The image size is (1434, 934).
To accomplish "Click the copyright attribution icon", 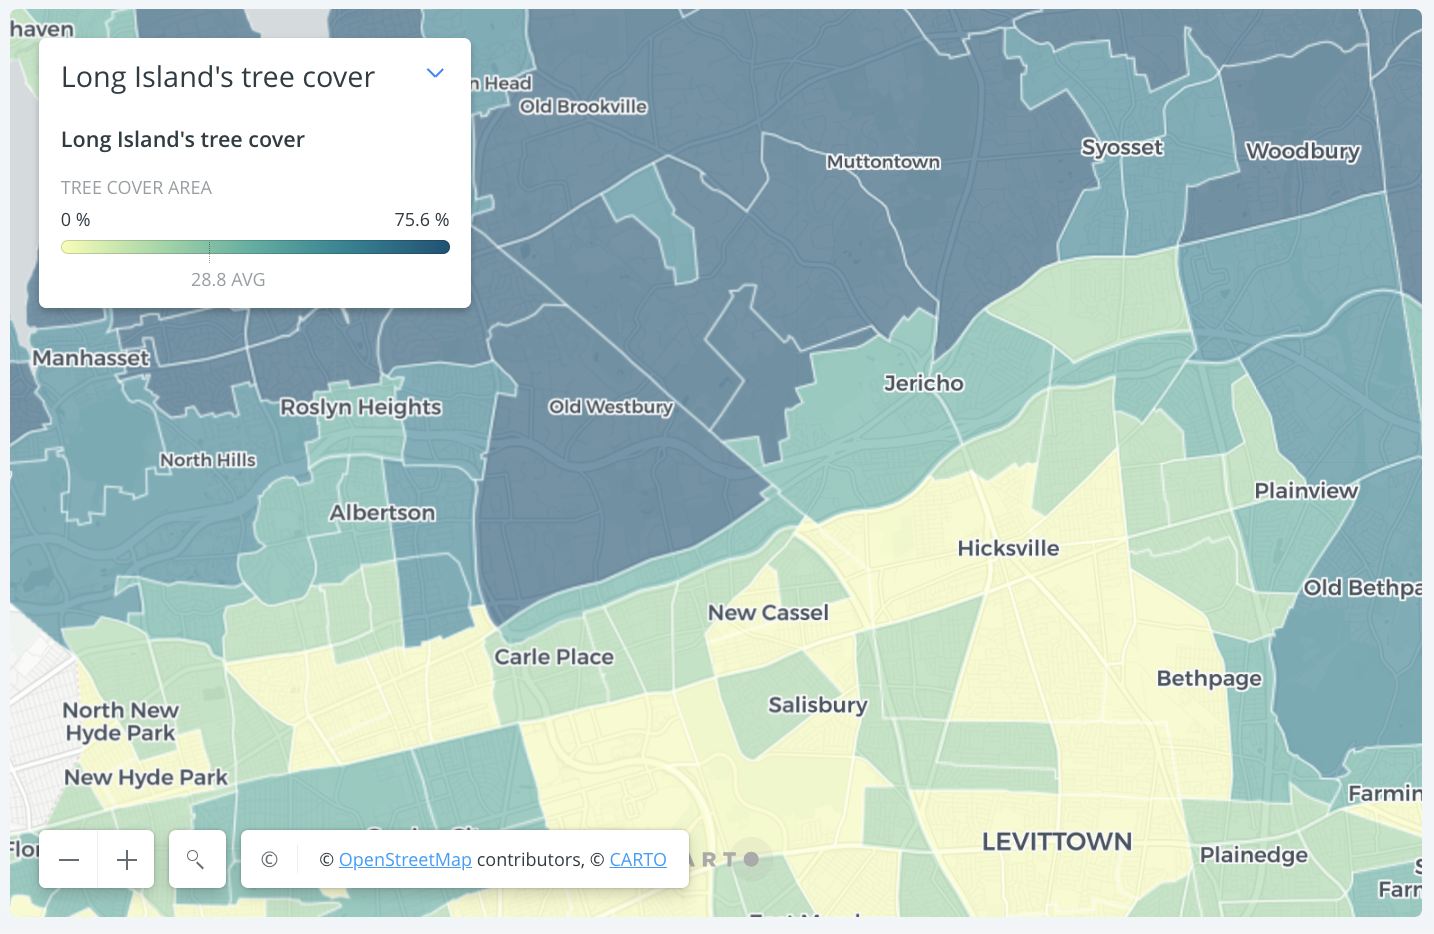I will pos(268,859).
